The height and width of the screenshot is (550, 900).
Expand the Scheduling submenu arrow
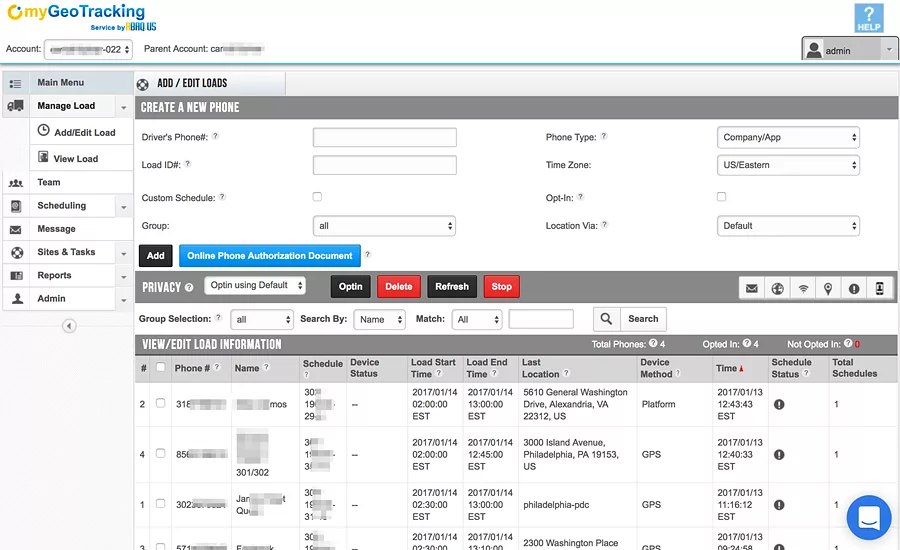[123, 207]
